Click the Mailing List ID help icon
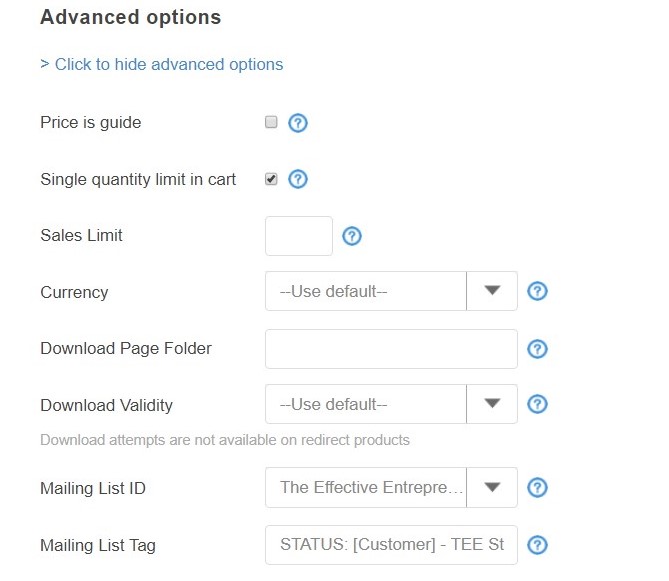This screenshot has width=669, height=581. 537,488
